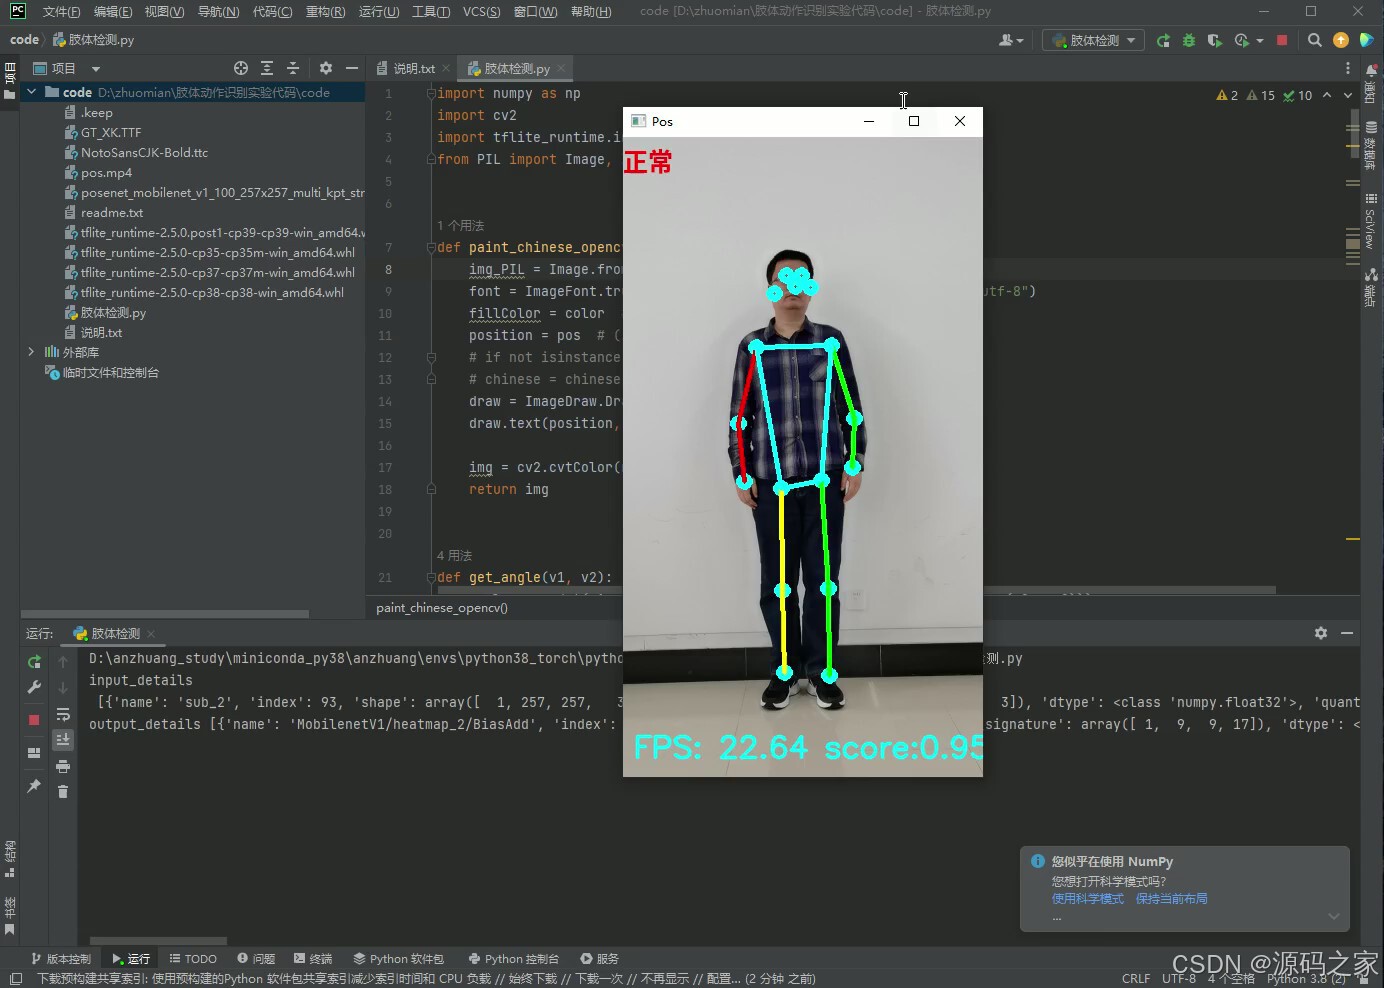Open Search Everywhere magnifier
This screenshot has width=1384, height=988.
[1315, 40]
